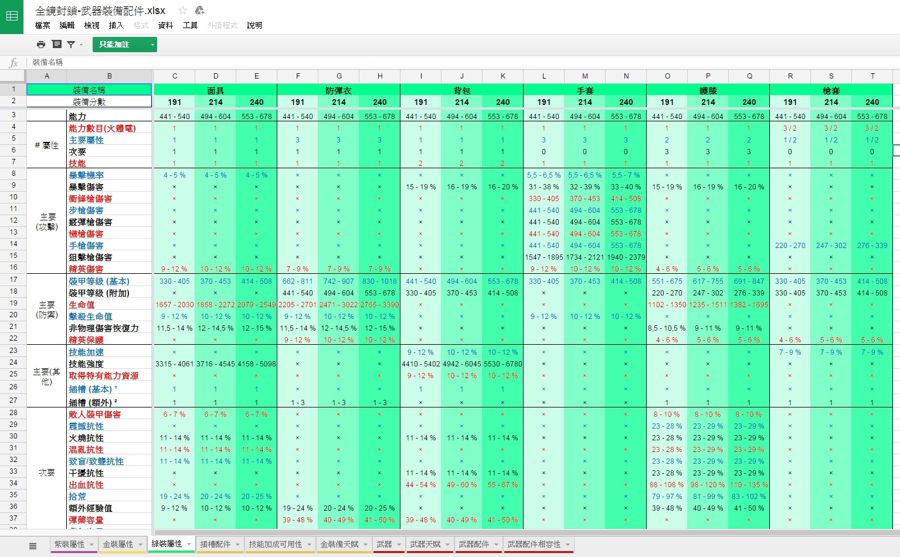Select column B header
This screenshot has width=900, height=557.
coord(110,76)
